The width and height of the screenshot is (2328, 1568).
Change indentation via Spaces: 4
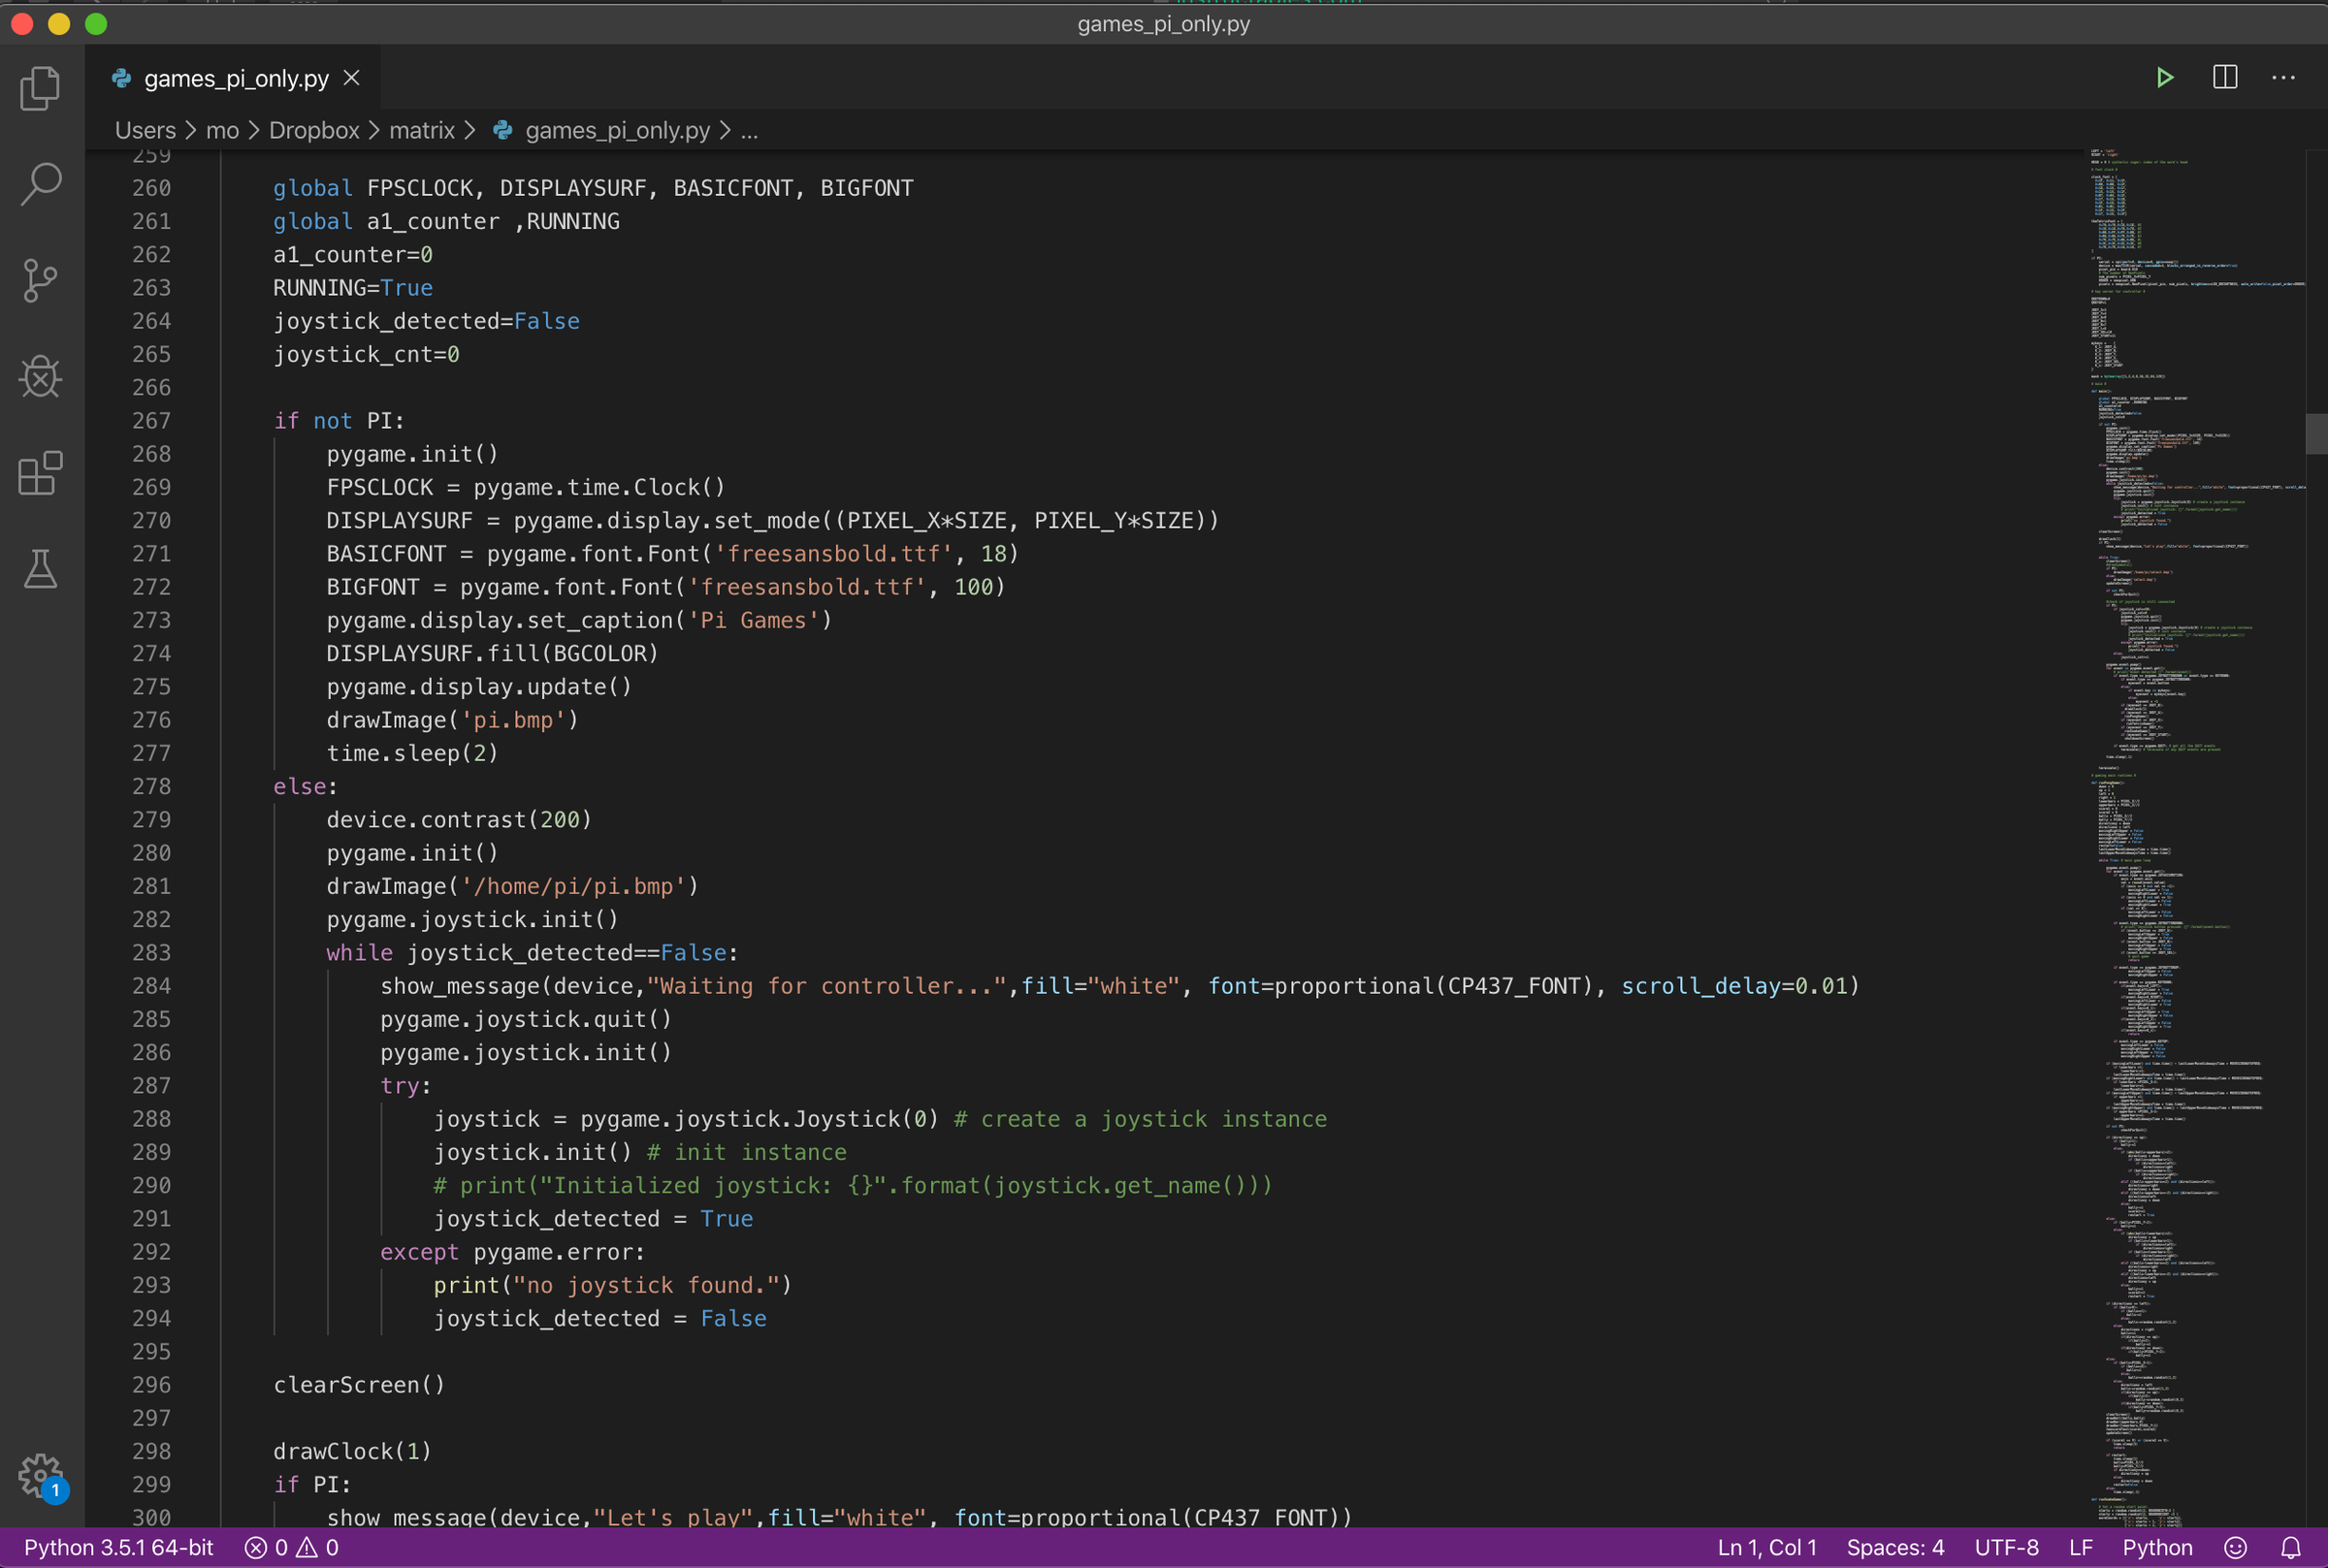(1895, 1547)
